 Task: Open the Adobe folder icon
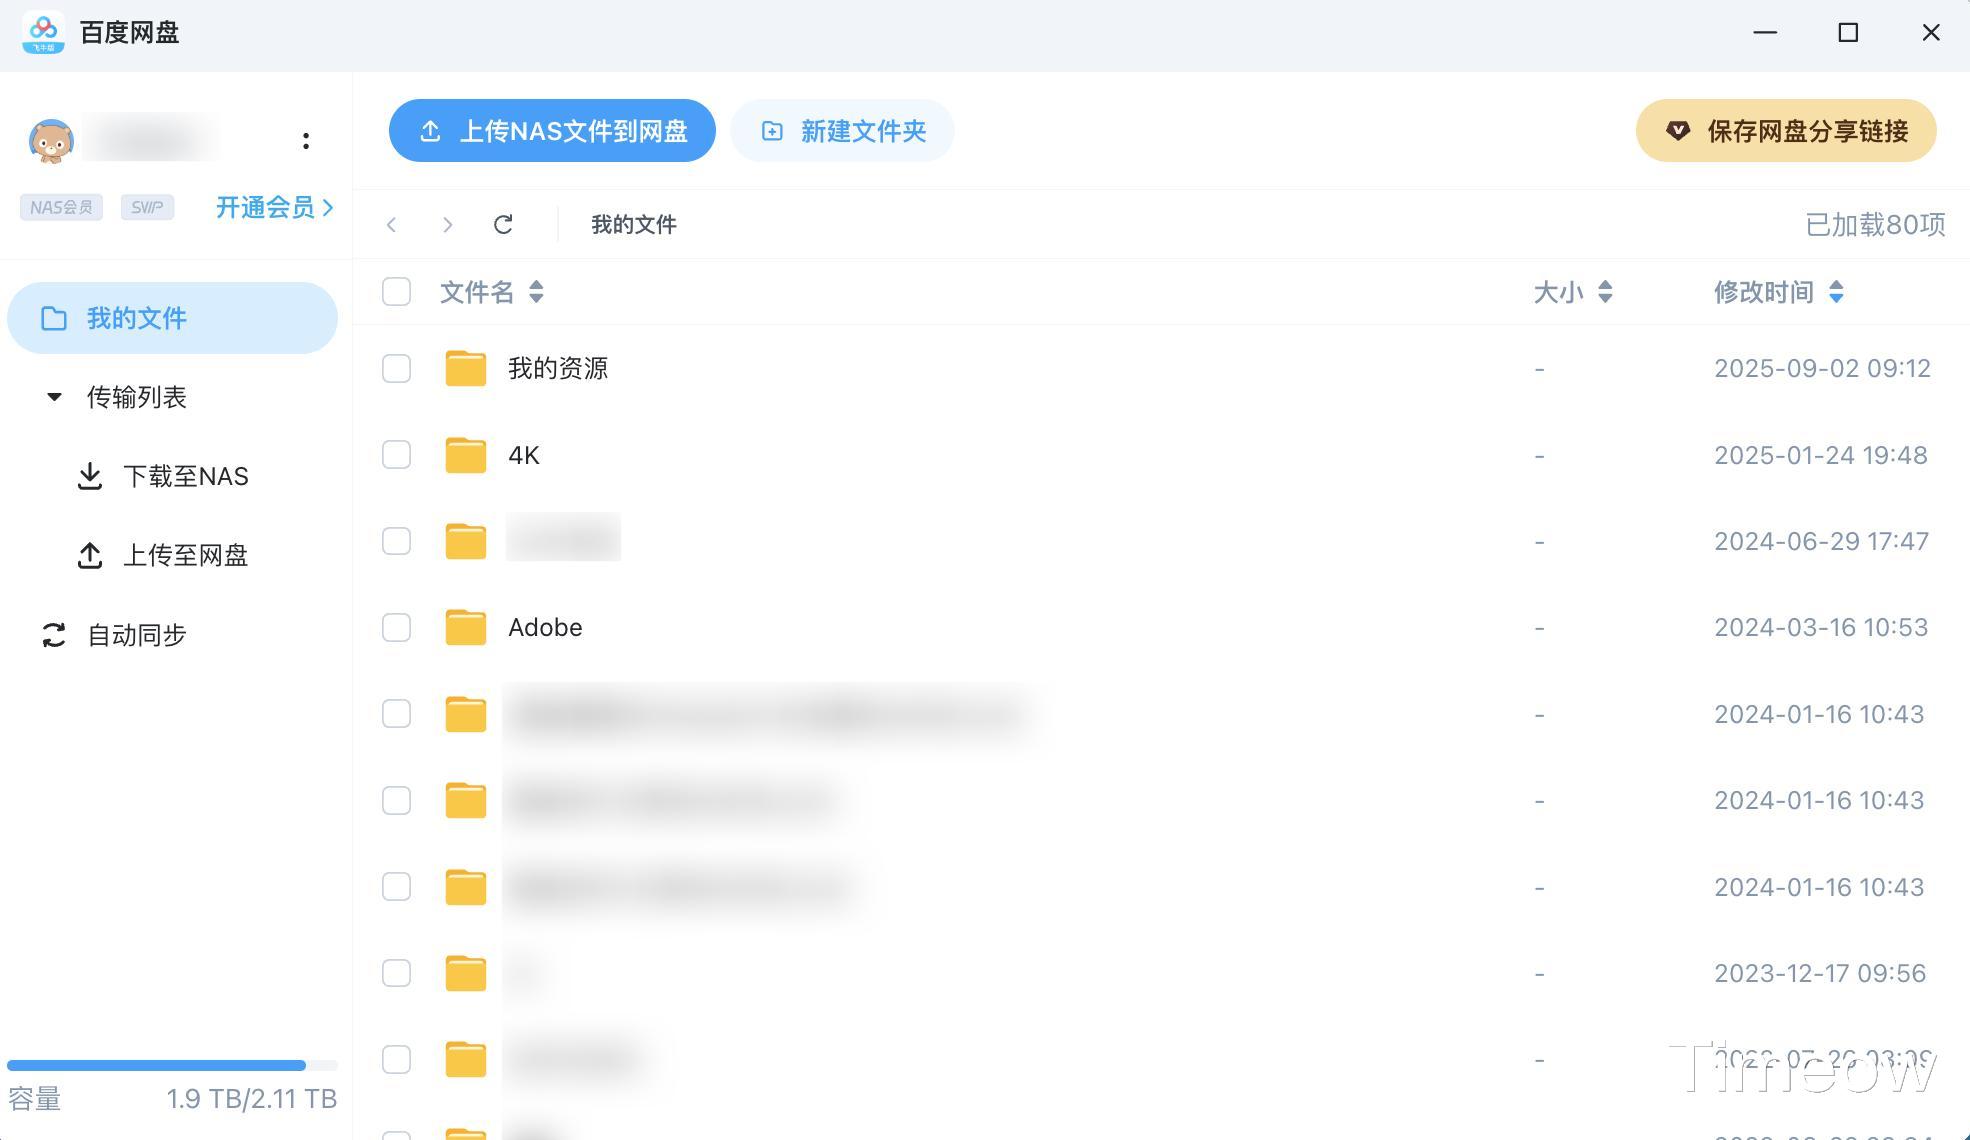pyautogui.click(x=465, y=628)
